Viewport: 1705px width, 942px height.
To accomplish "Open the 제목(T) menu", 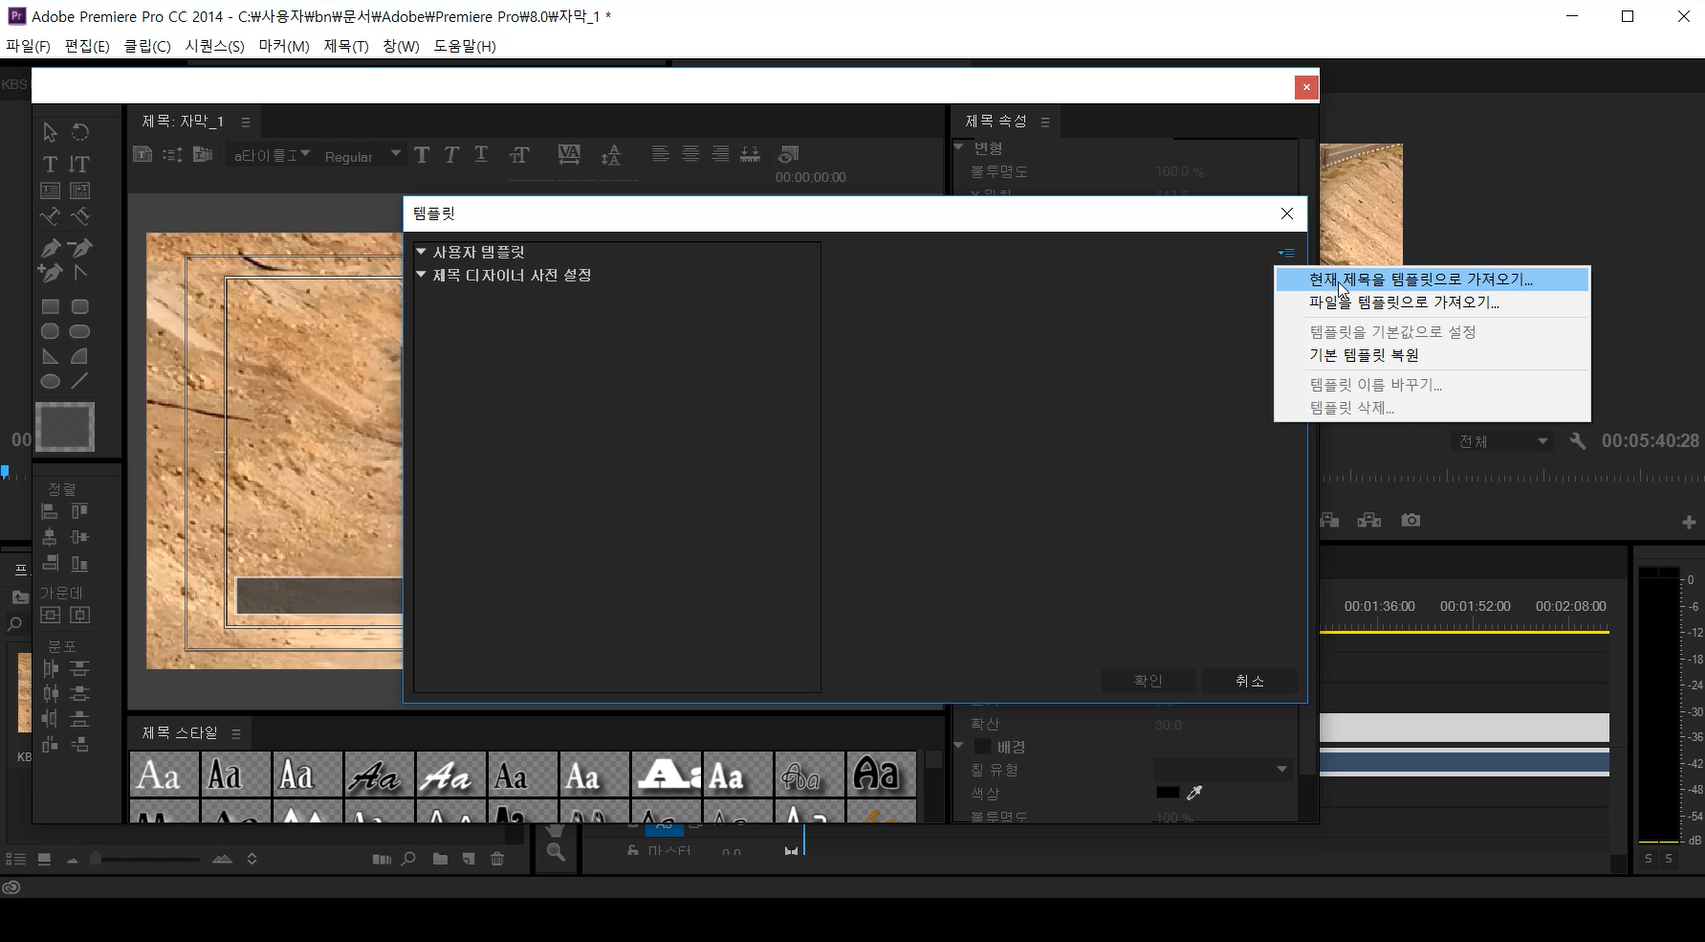I will 346,46.
